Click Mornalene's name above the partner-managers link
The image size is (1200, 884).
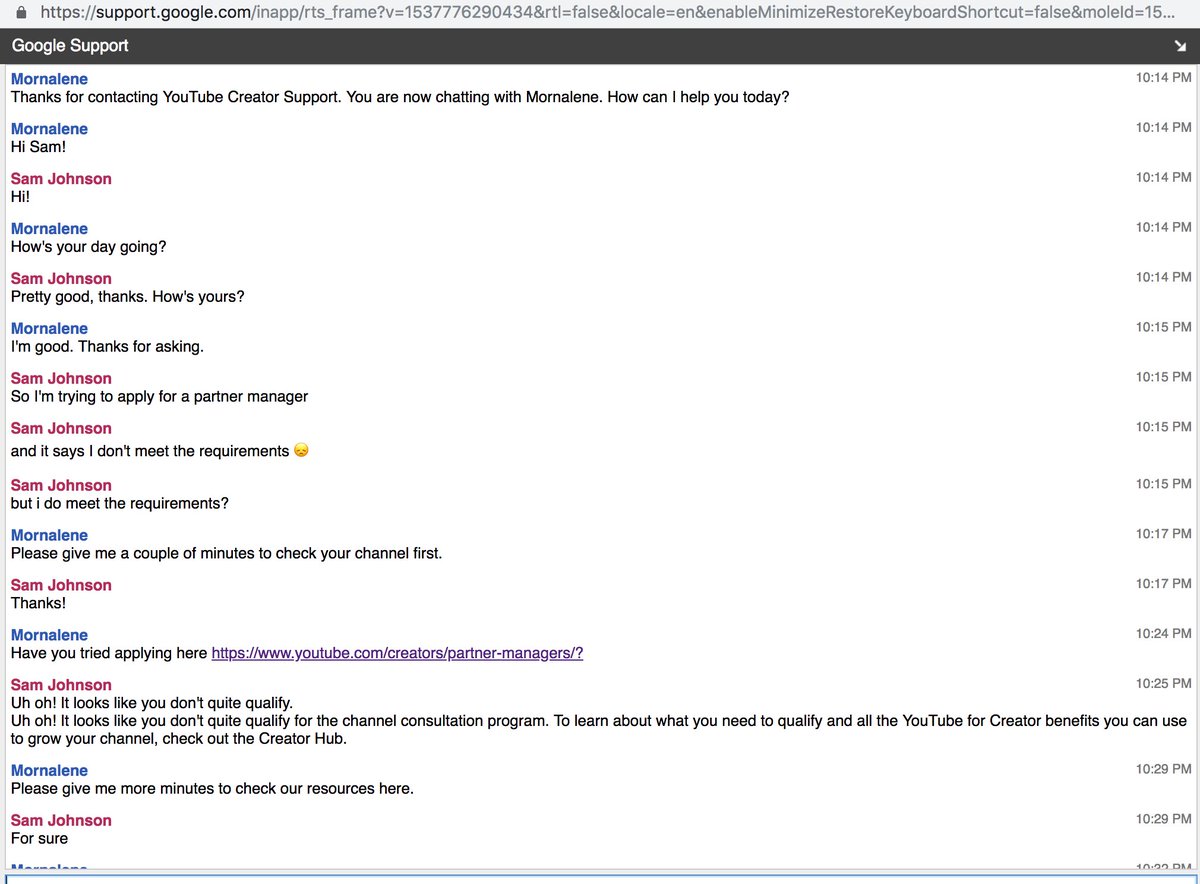pyautogui.click(x=49, y=635)
